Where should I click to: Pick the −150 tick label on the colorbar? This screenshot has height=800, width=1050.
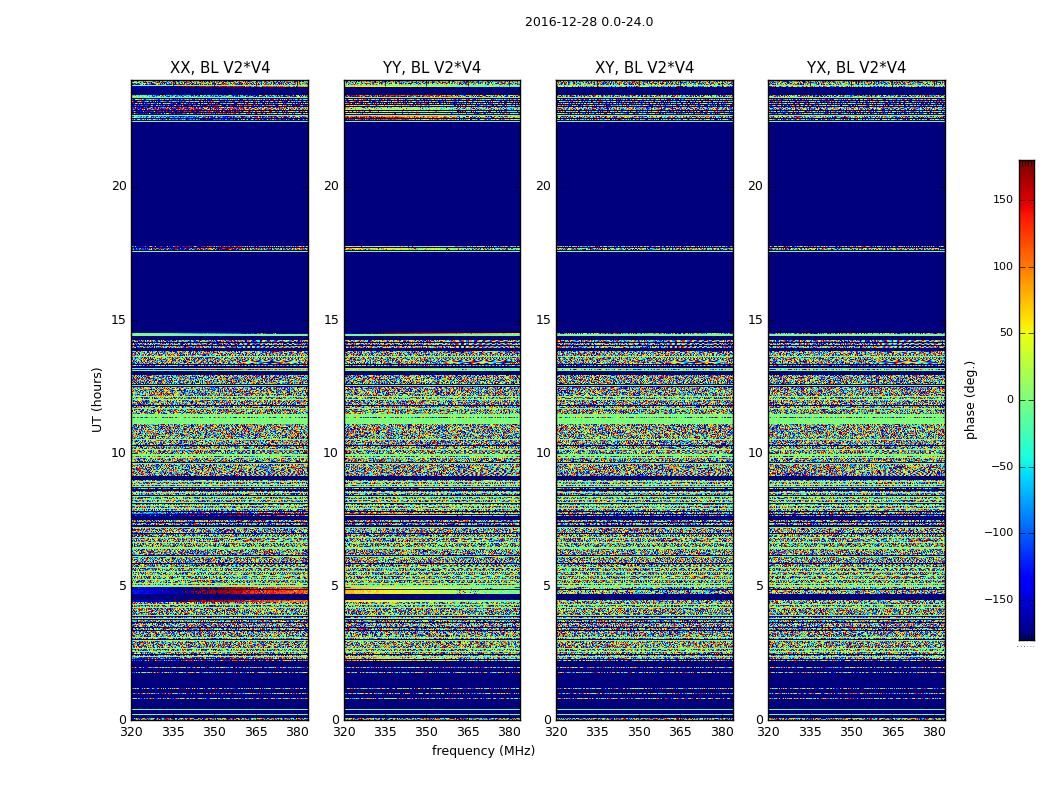(x=998, y=600)
